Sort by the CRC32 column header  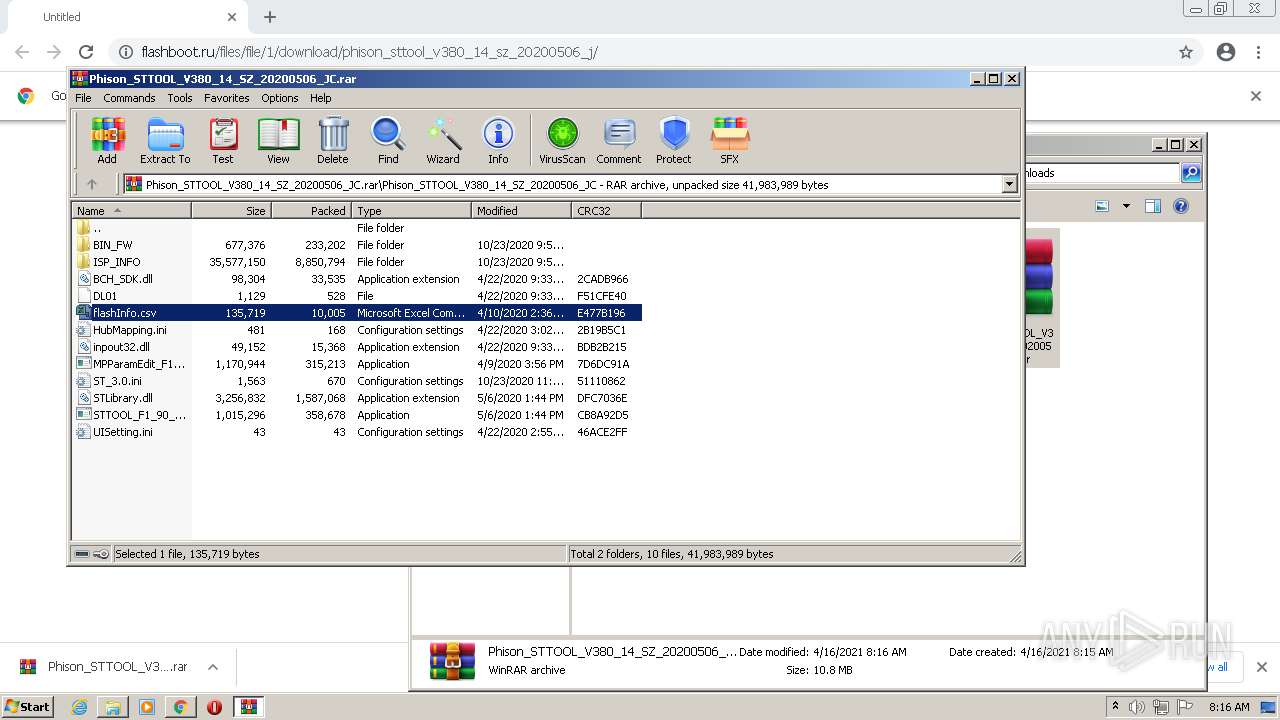click(606, 211)
